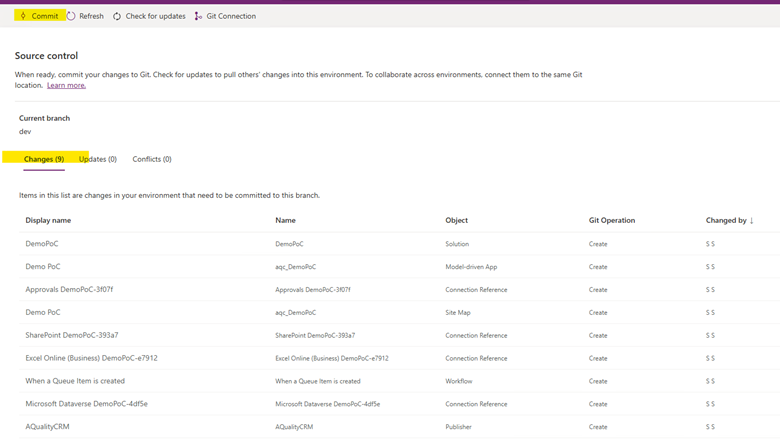Click the Git Connection branch icon
Viewport: 780px width, 444px height.
(x=198, y=16)
